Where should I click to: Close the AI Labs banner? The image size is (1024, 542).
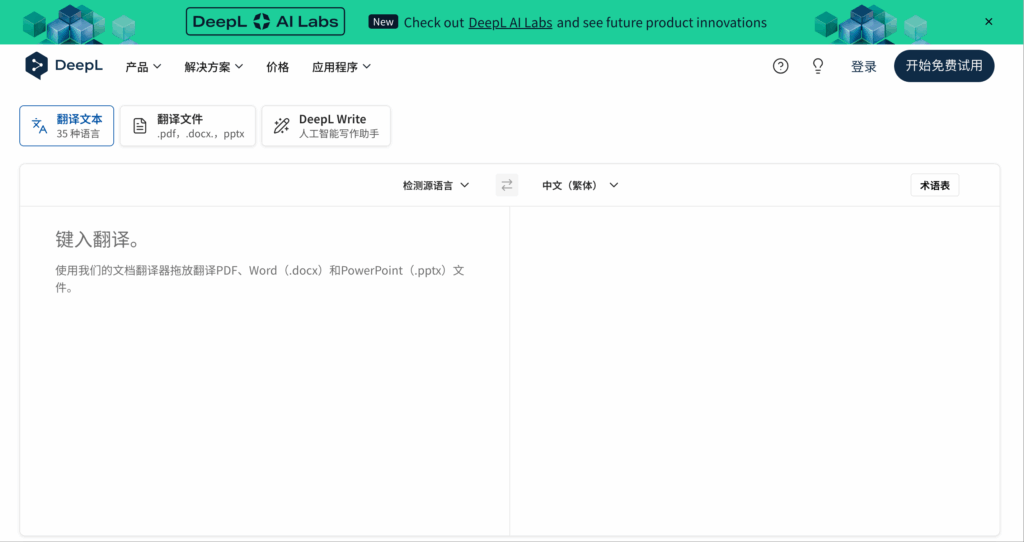click(989, 22)
